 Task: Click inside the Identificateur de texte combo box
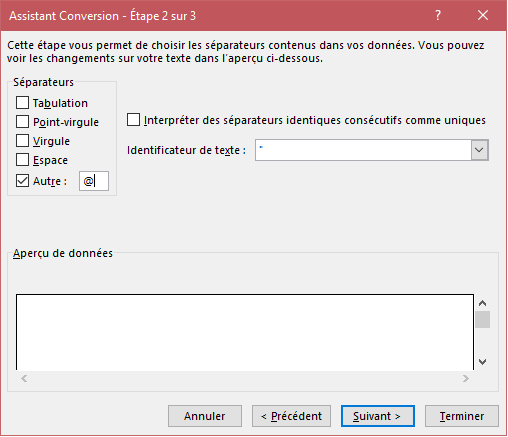pyautogui.click(x=363, y=150)
